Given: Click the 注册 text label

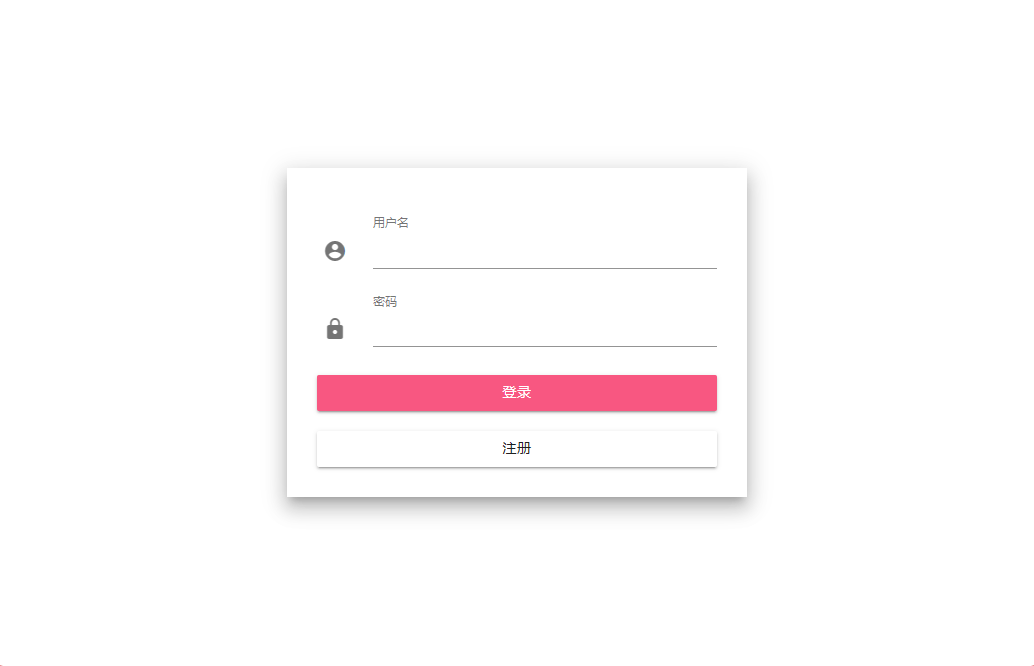Looking at the screenshot, I should point(516,449).
